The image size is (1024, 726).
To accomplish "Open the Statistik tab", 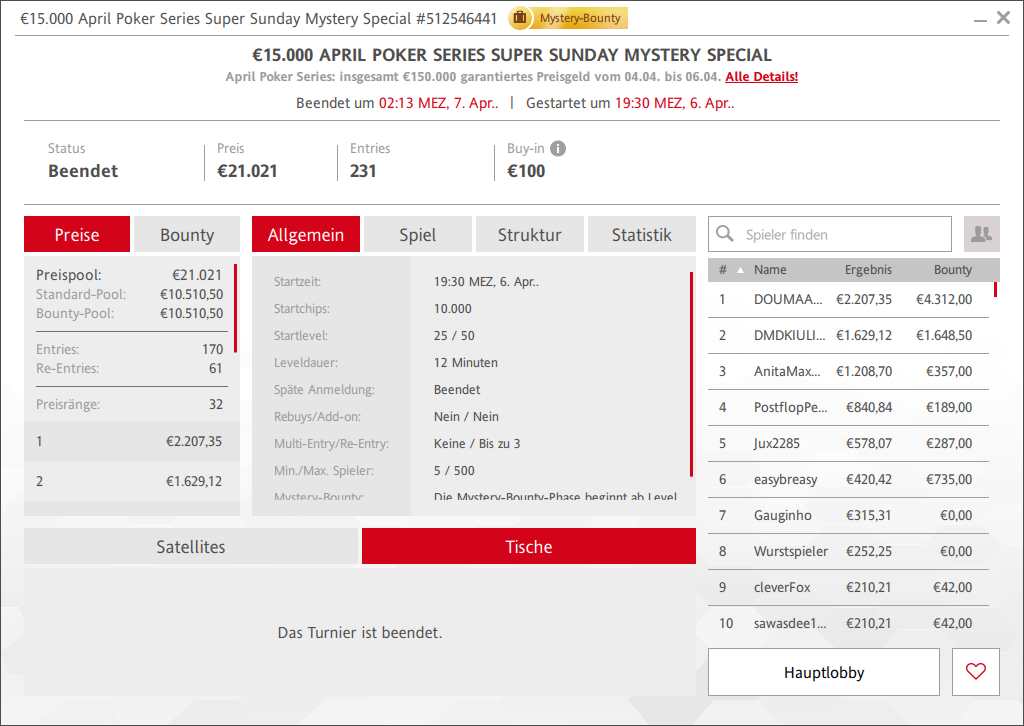I will (642, 234).
